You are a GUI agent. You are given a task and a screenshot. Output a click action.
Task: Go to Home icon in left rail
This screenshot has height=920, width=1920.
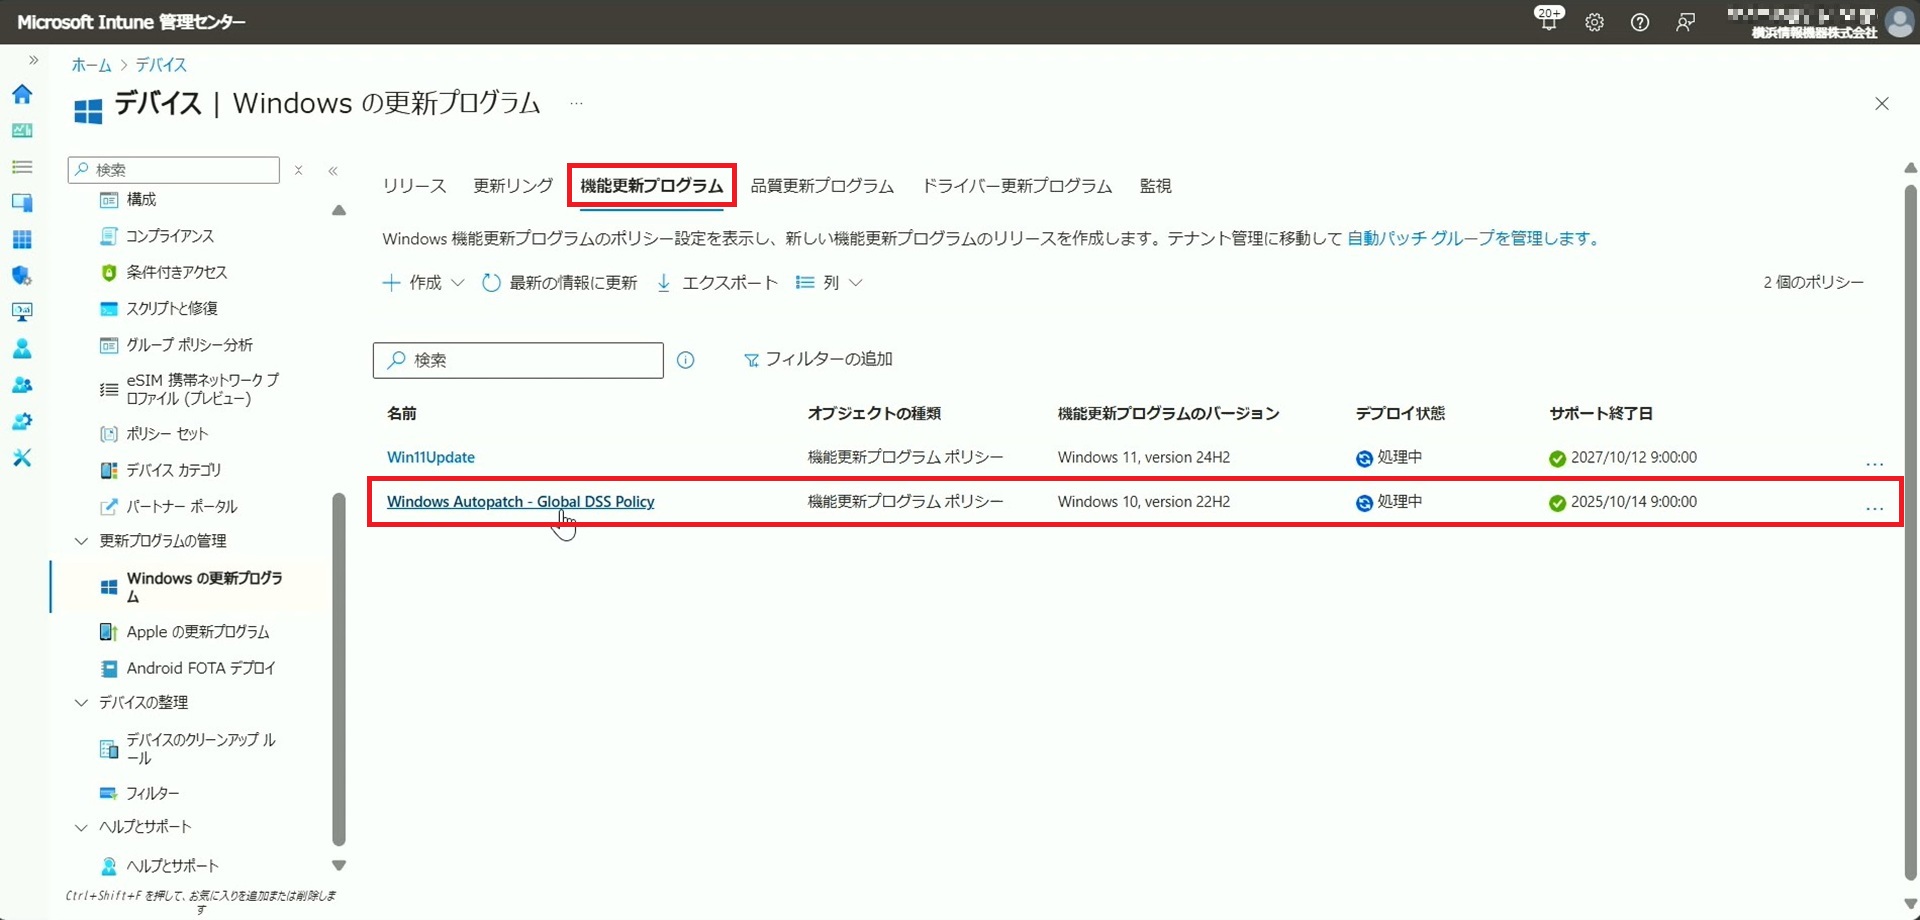pos(22,94)
